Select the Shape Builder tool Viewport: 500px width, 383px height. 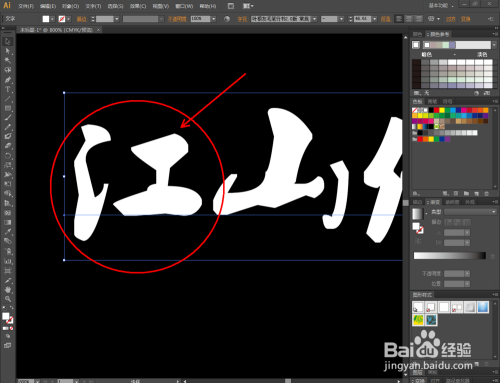(8, 193)
